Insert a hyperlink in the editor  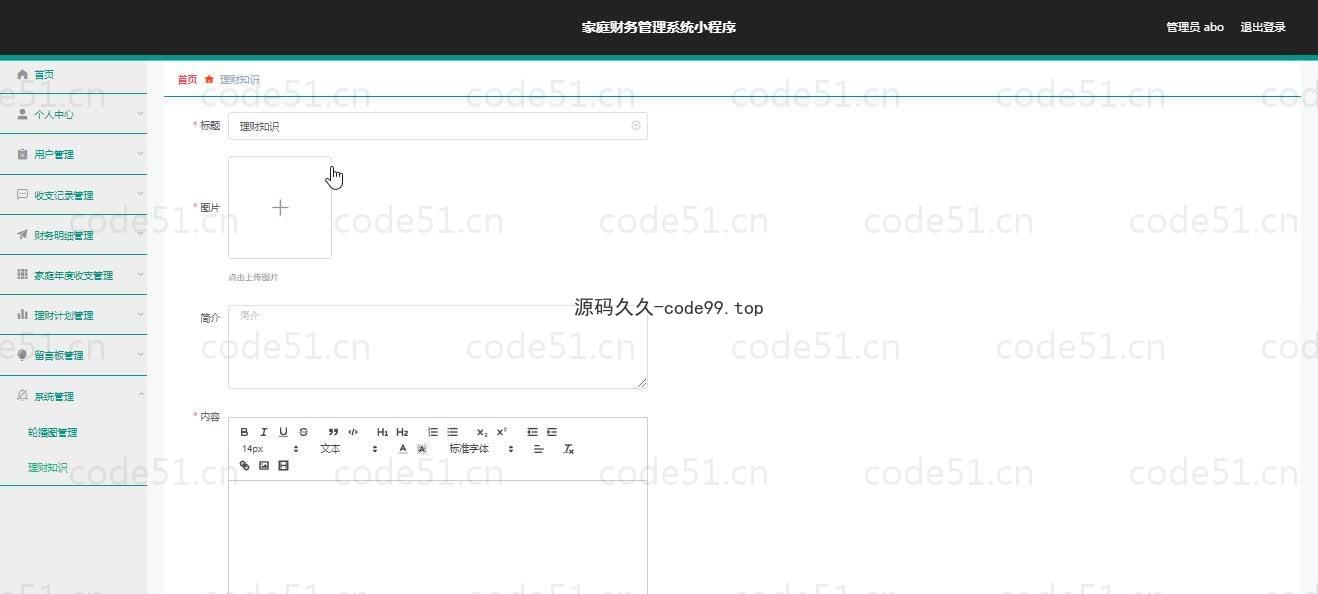point(244,466)
